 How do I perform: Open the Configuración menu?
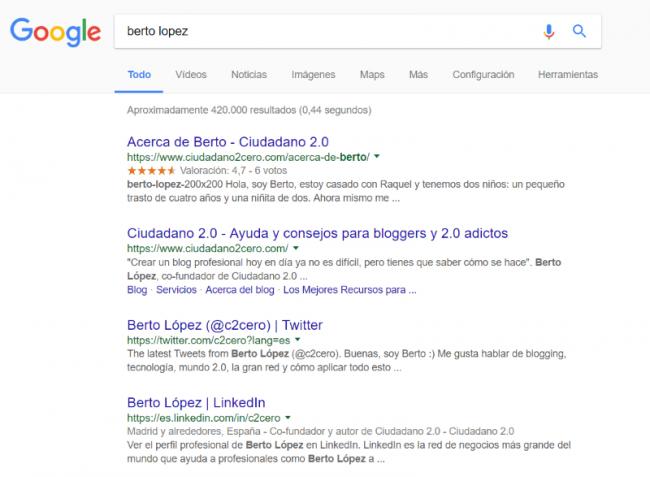(483, 75)
